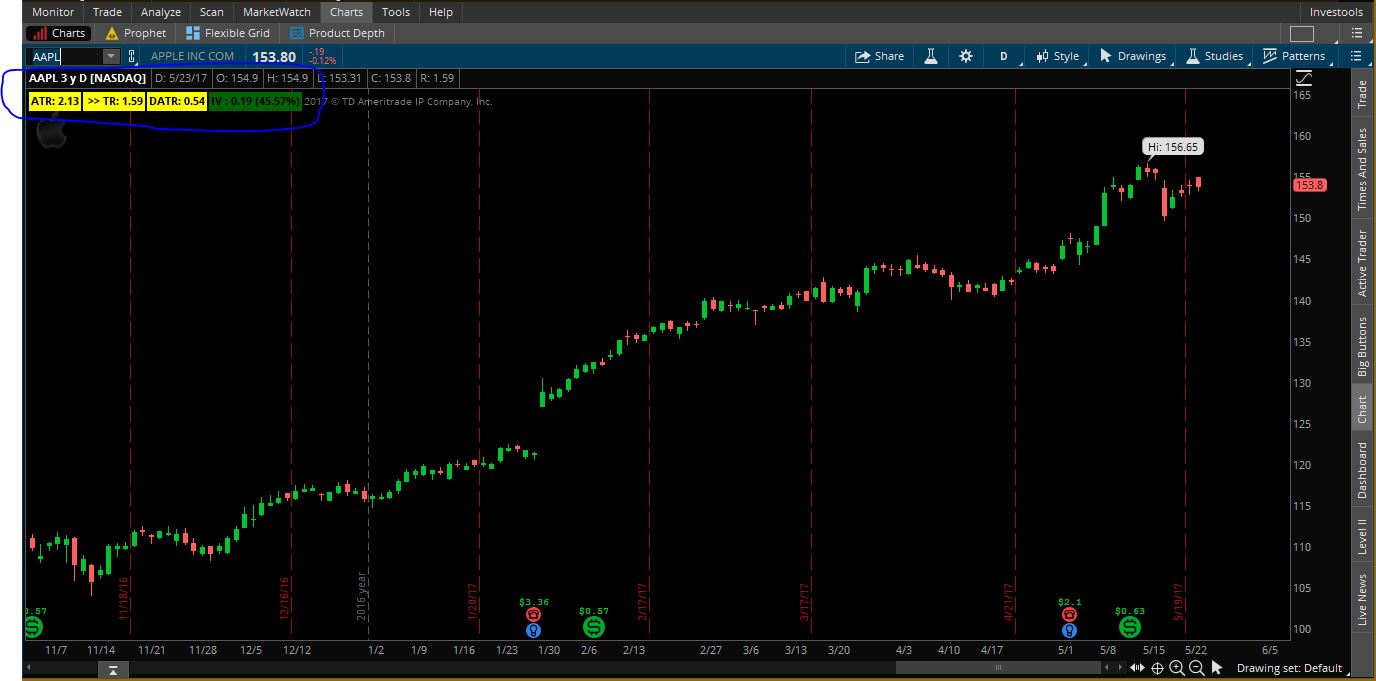Click the zoom out magnifier icon
Screen dimensions: 1376x681
1196,668
